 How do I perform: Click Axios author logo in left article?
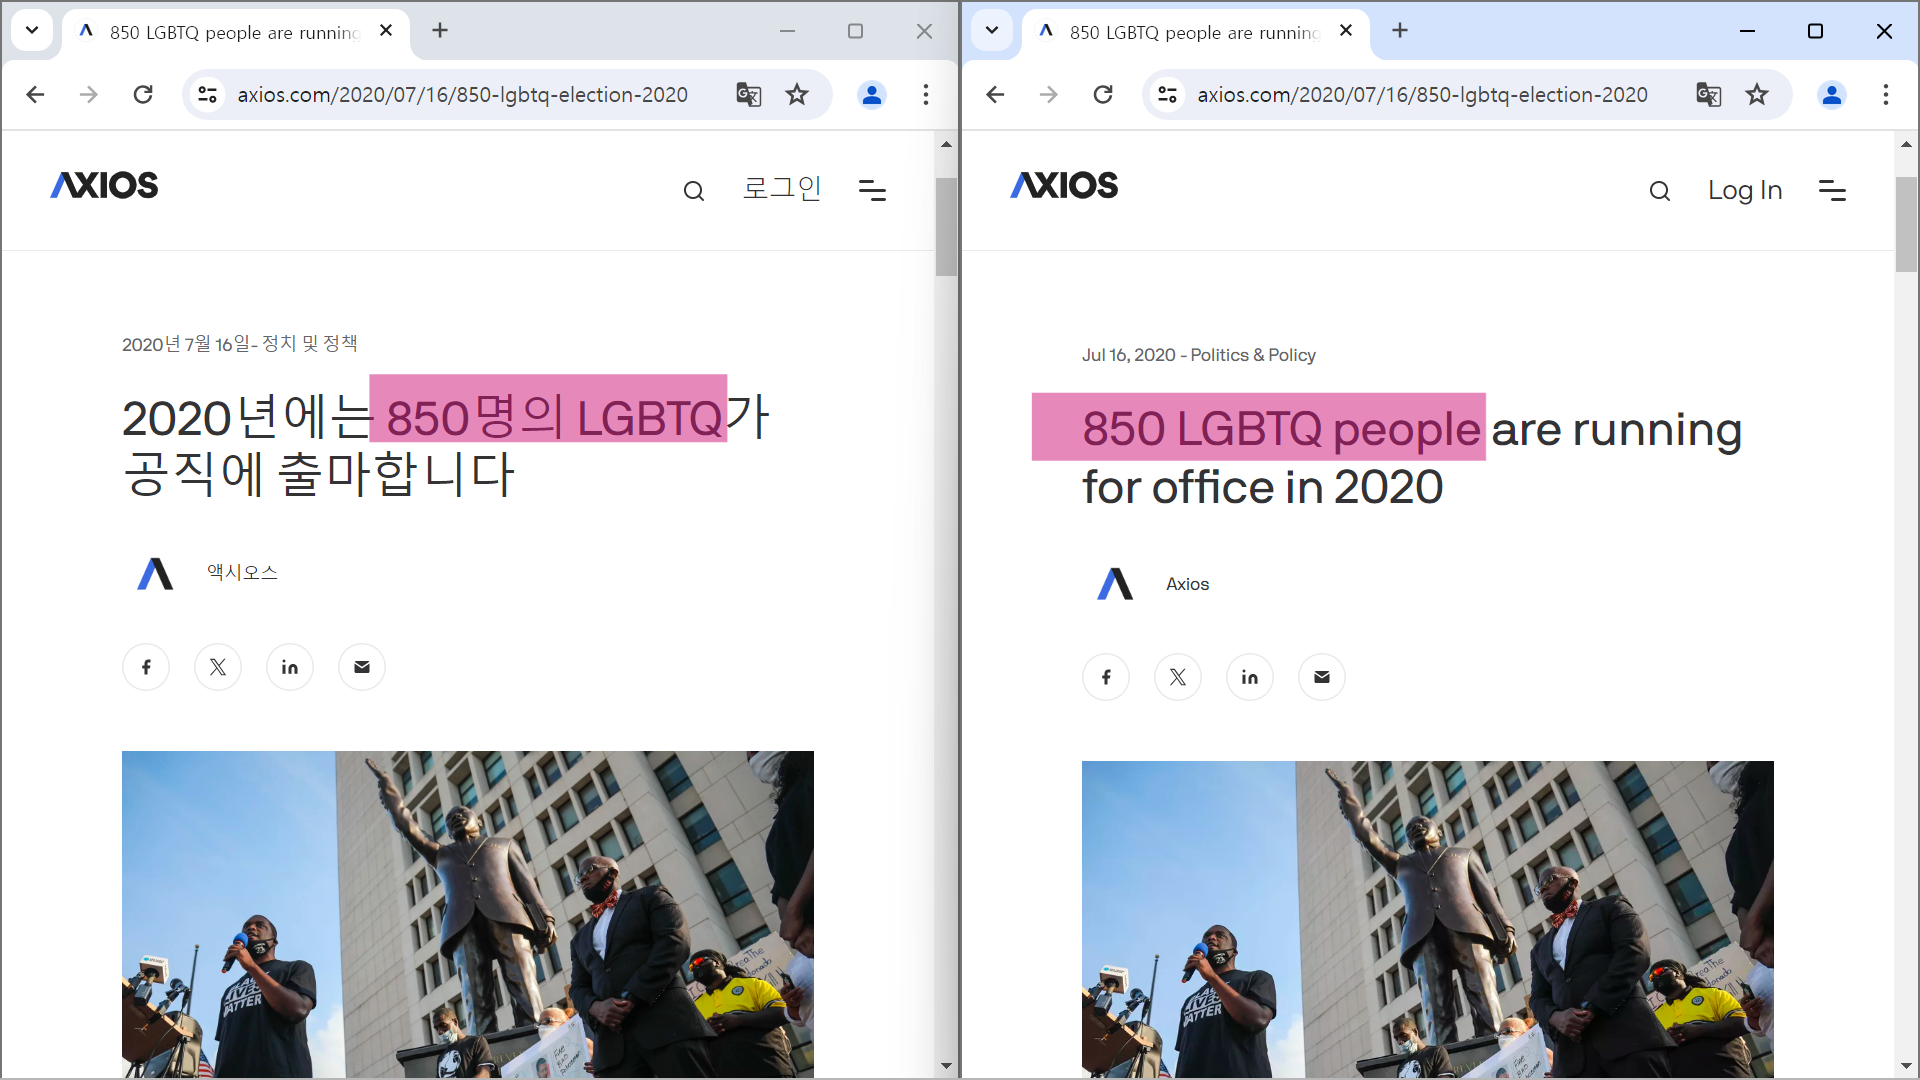point(155,574)
